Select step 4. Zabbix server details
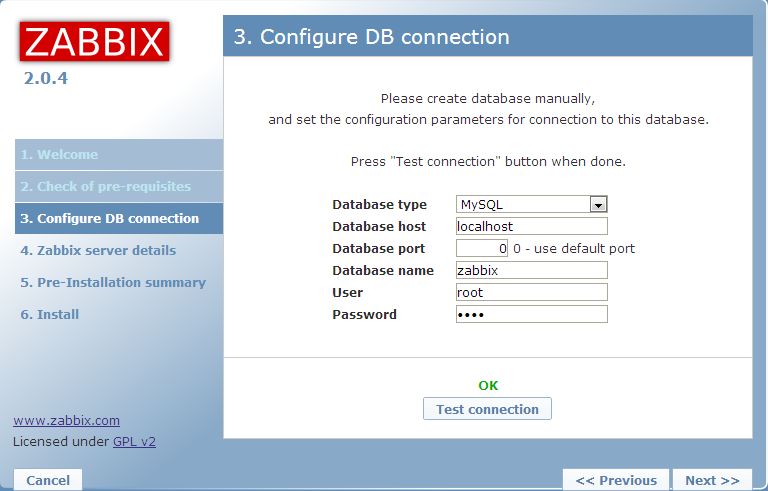768x491 pixels. 119,250
